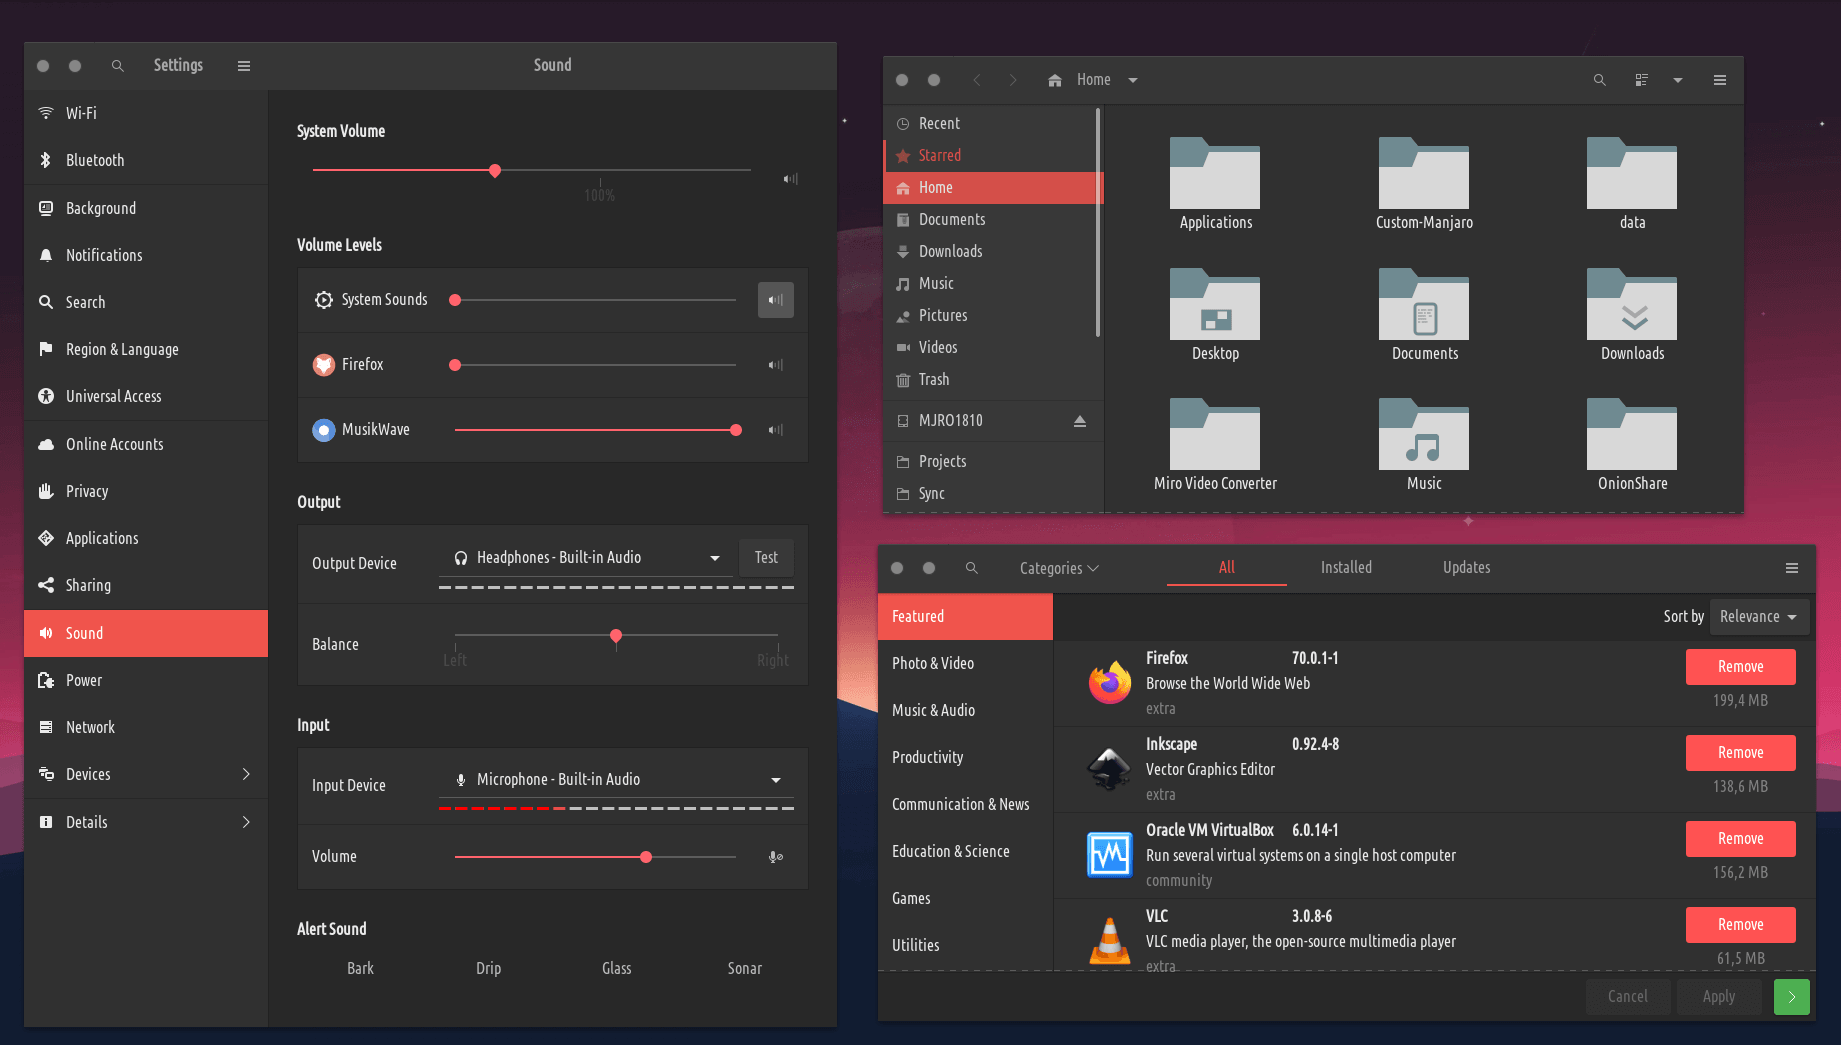Image resolution: width=1841 pixels, height=1045 pixels.
Task: Switch to the Installed tab
Action: (x=1346, y=567)
